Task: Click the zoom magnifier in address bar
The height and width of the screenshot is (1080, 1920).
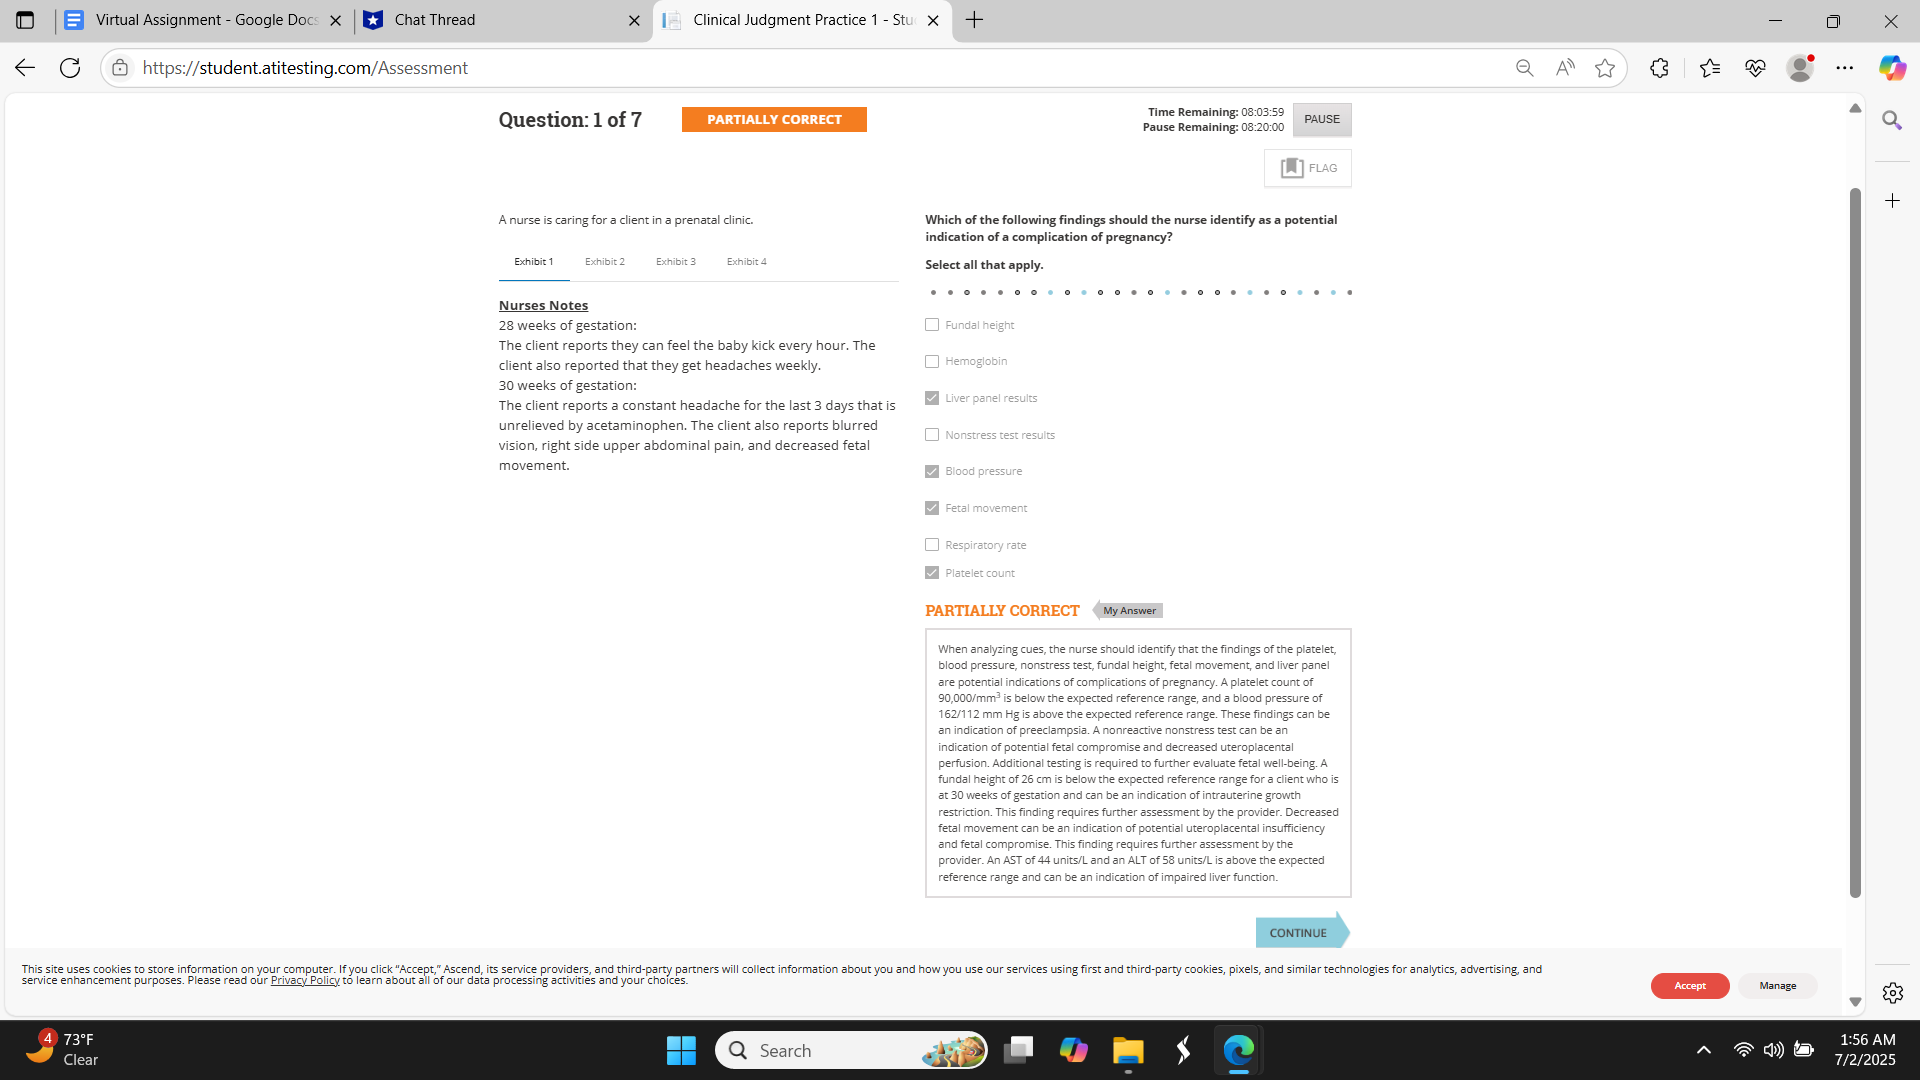Action: point(1524,68)
